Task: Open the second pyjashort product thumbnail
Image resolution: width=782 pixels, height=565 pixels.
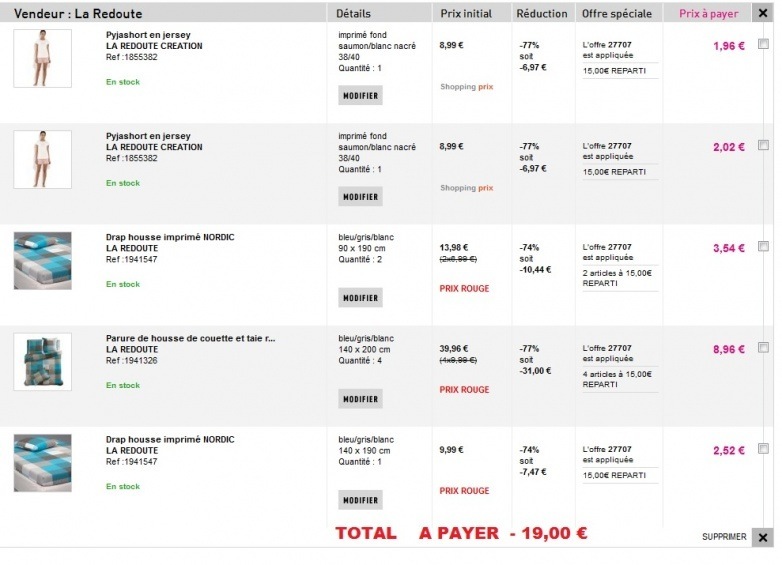Action: (x=42, y=159)
